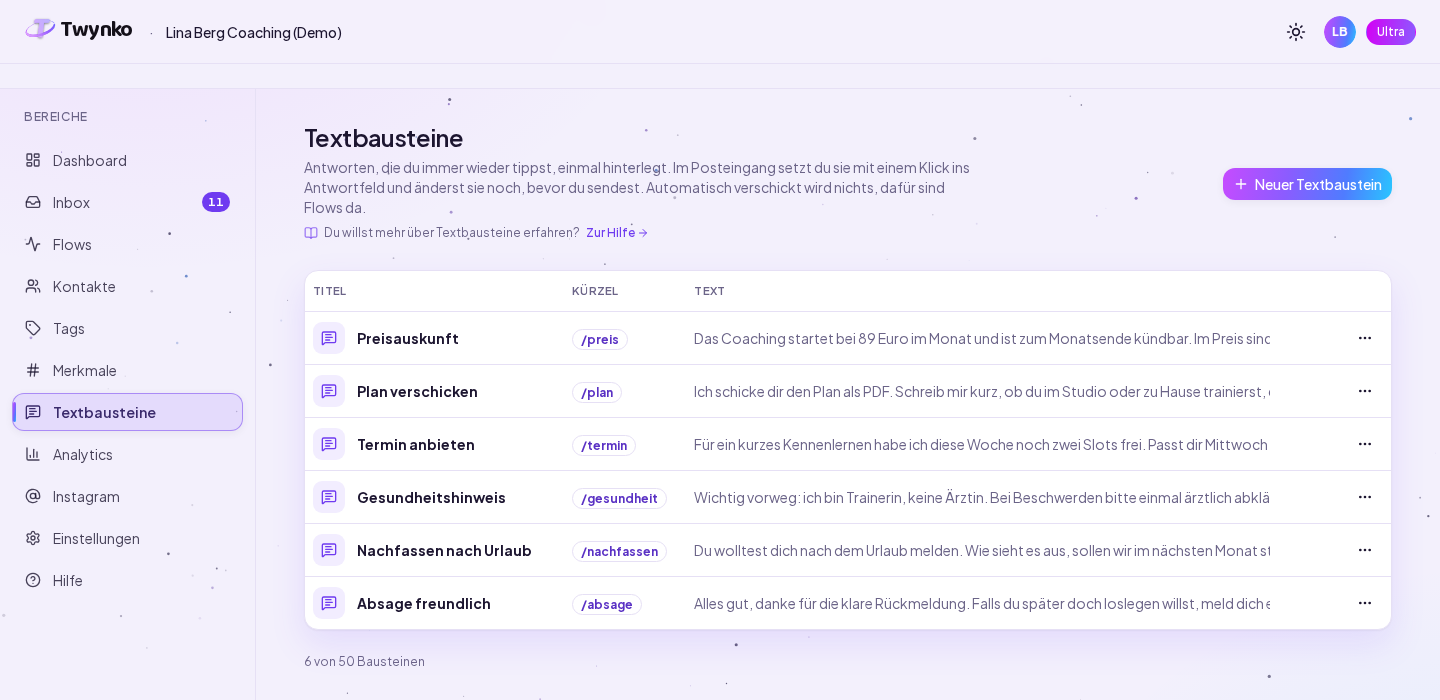Open more options for Termin anbieten

click(1365, 444)
